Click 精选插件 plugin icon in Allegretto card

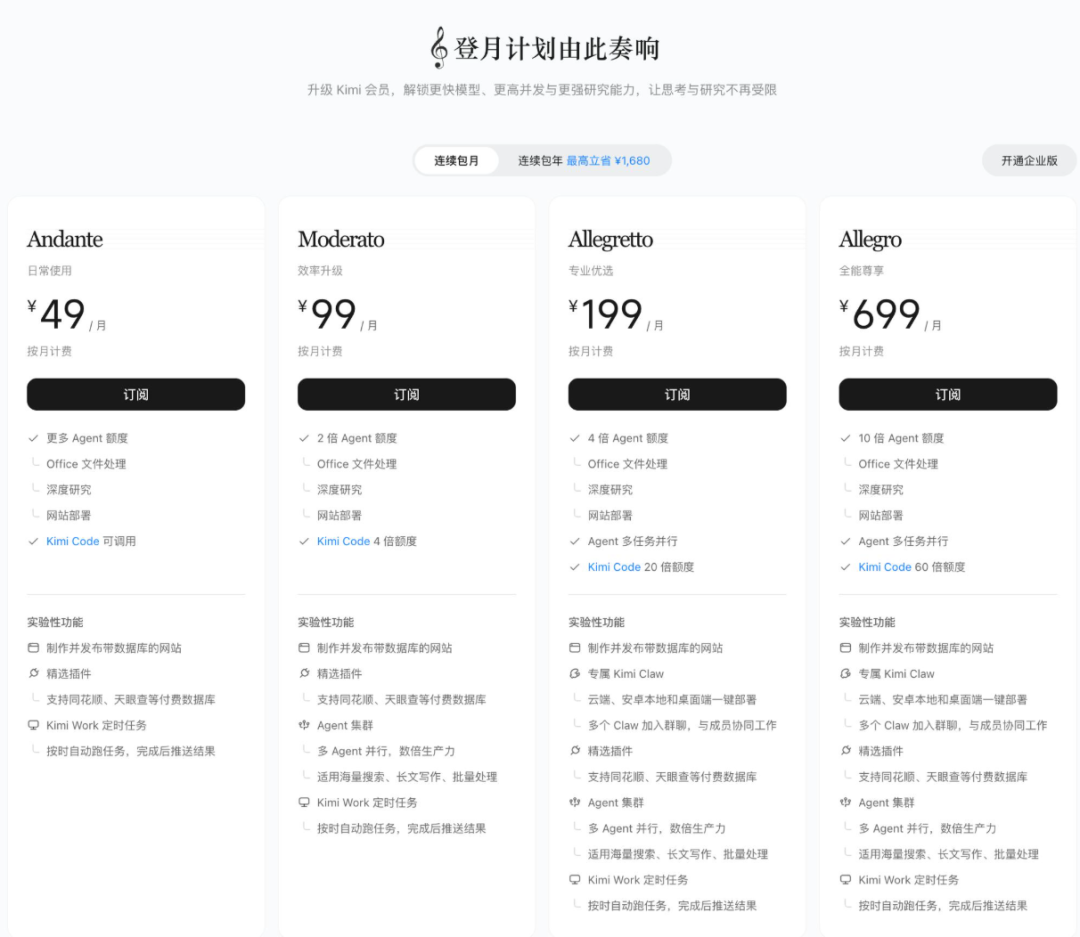tap(574, 750)
